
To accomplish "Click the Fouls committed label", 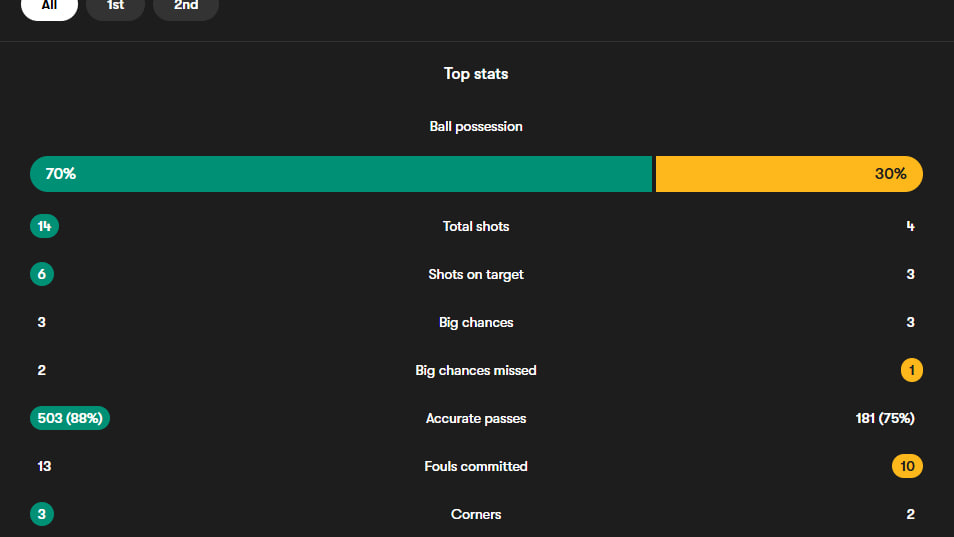I will tap(476, 467).
